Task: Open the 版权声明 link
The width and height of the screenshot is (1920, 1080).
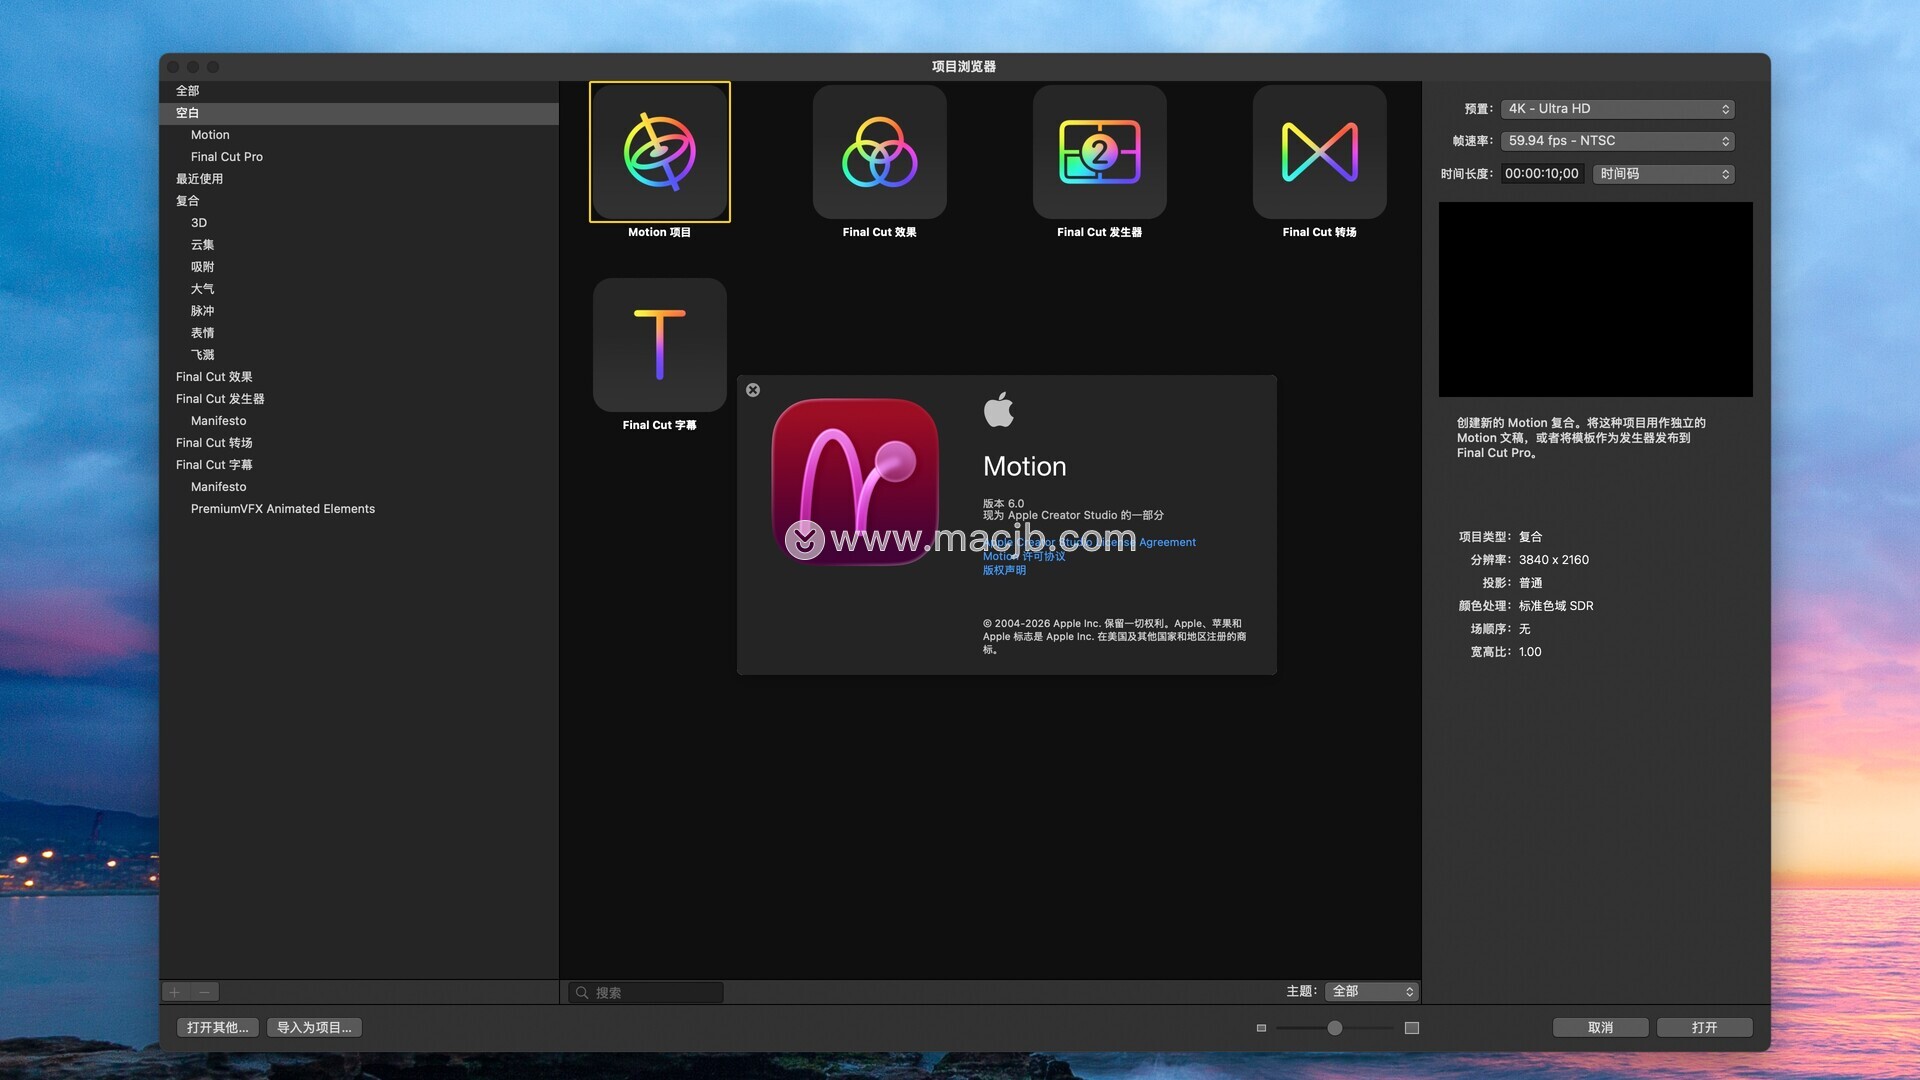Action: point(1004,570)
